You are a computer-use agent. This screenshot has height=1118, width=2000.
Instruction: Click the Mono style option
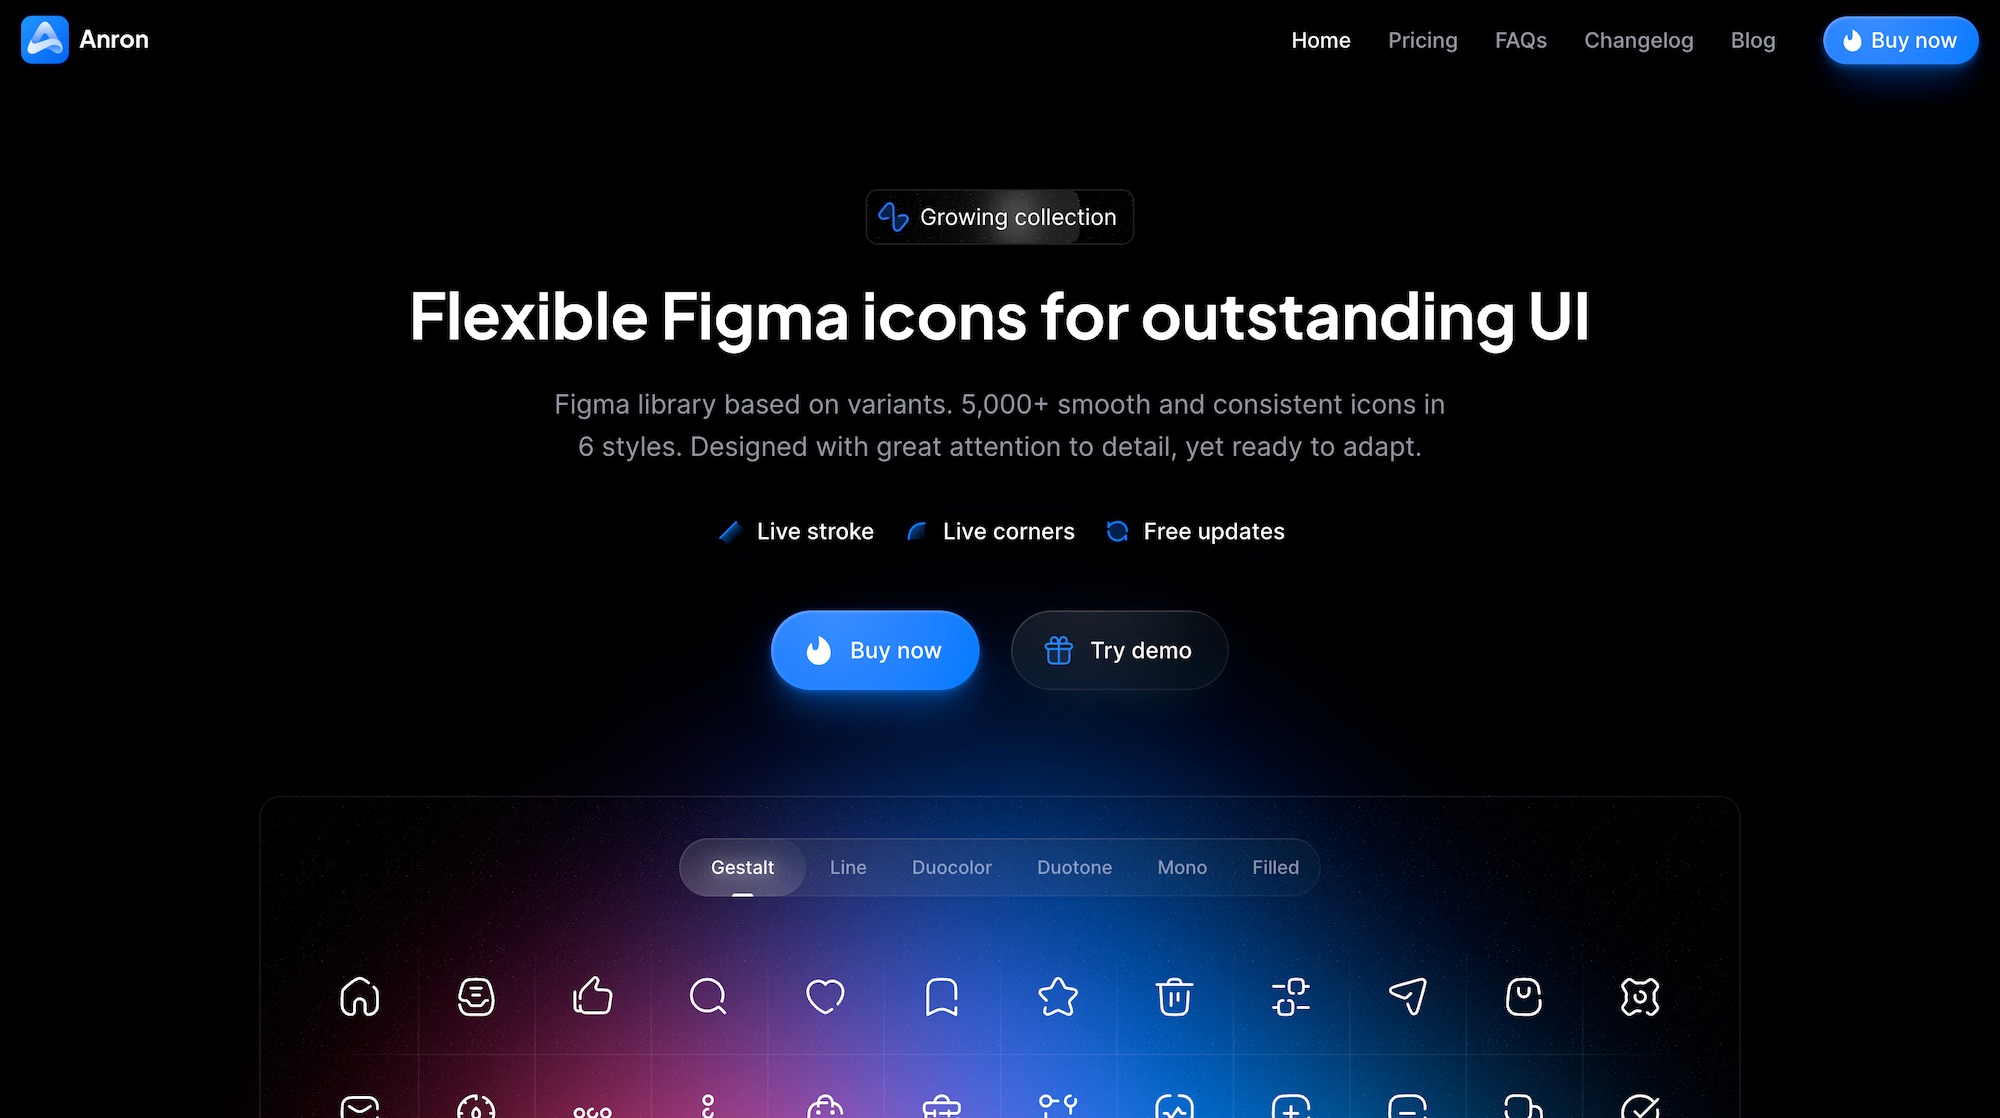(1181, 867)
